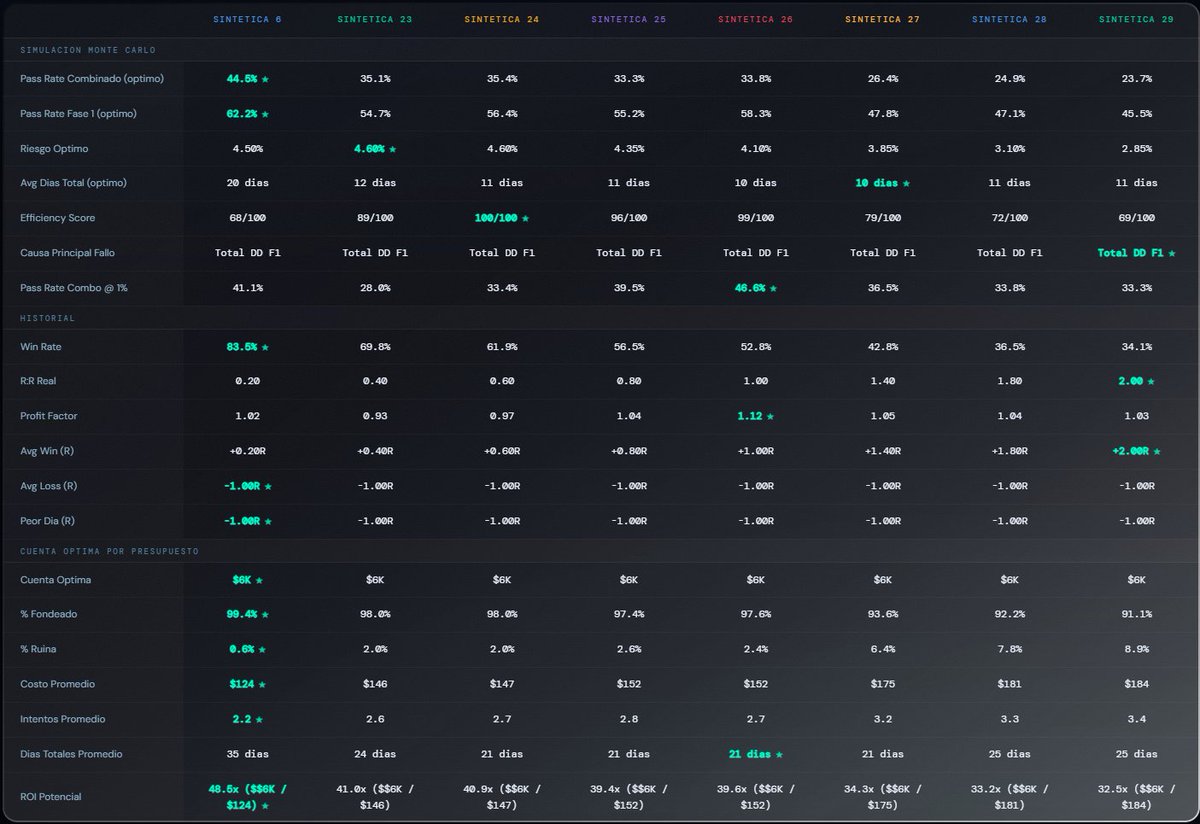Click the 2.85% Riesgo Optimo value

[x=1136, y=149]
